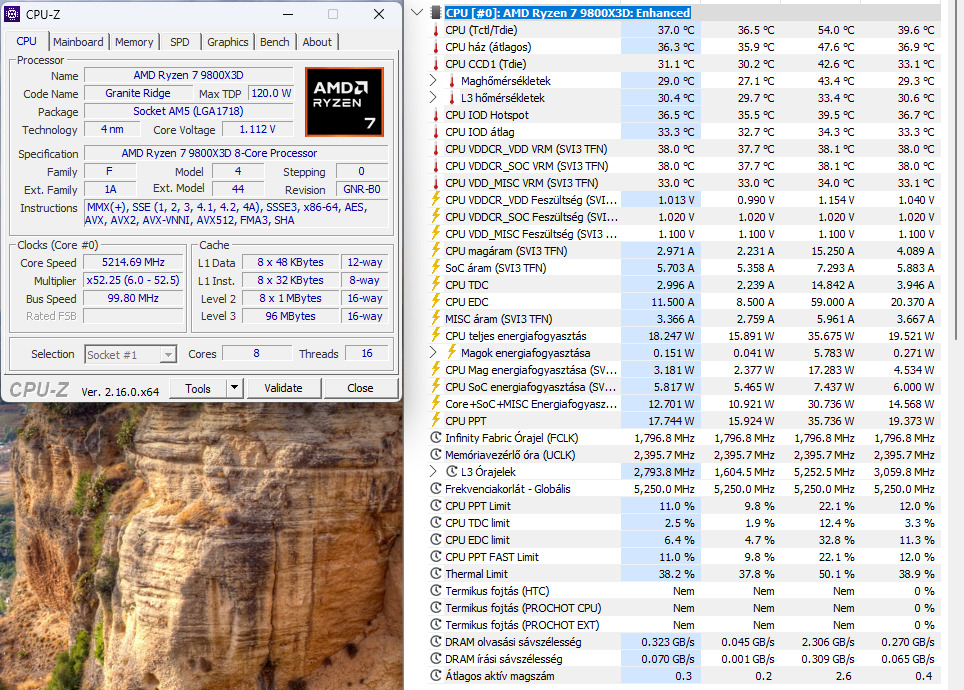Click the AMD Ryzen 7 logo in CPU-Z
Screen dimensions: 964x690
pos(344,101)
